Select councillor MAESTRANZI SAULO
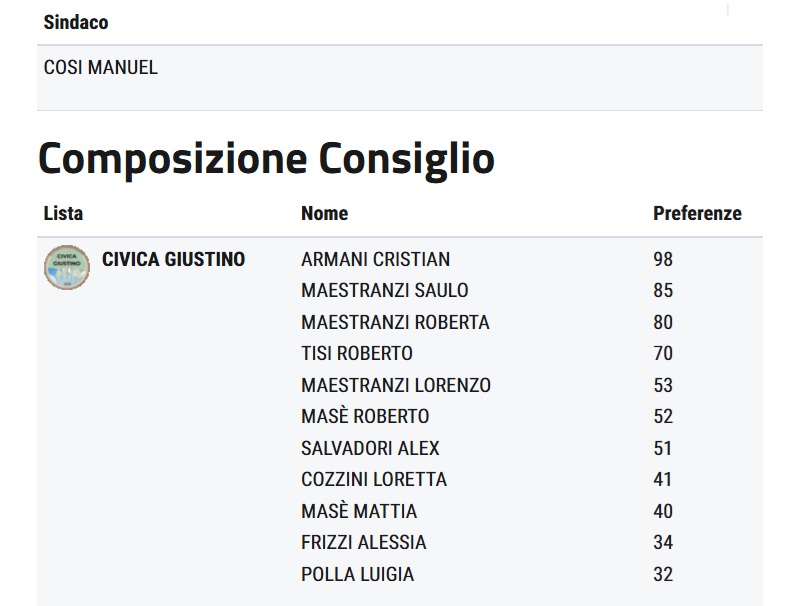Screen dimensions: 802x606 click(x=384, y=291)
